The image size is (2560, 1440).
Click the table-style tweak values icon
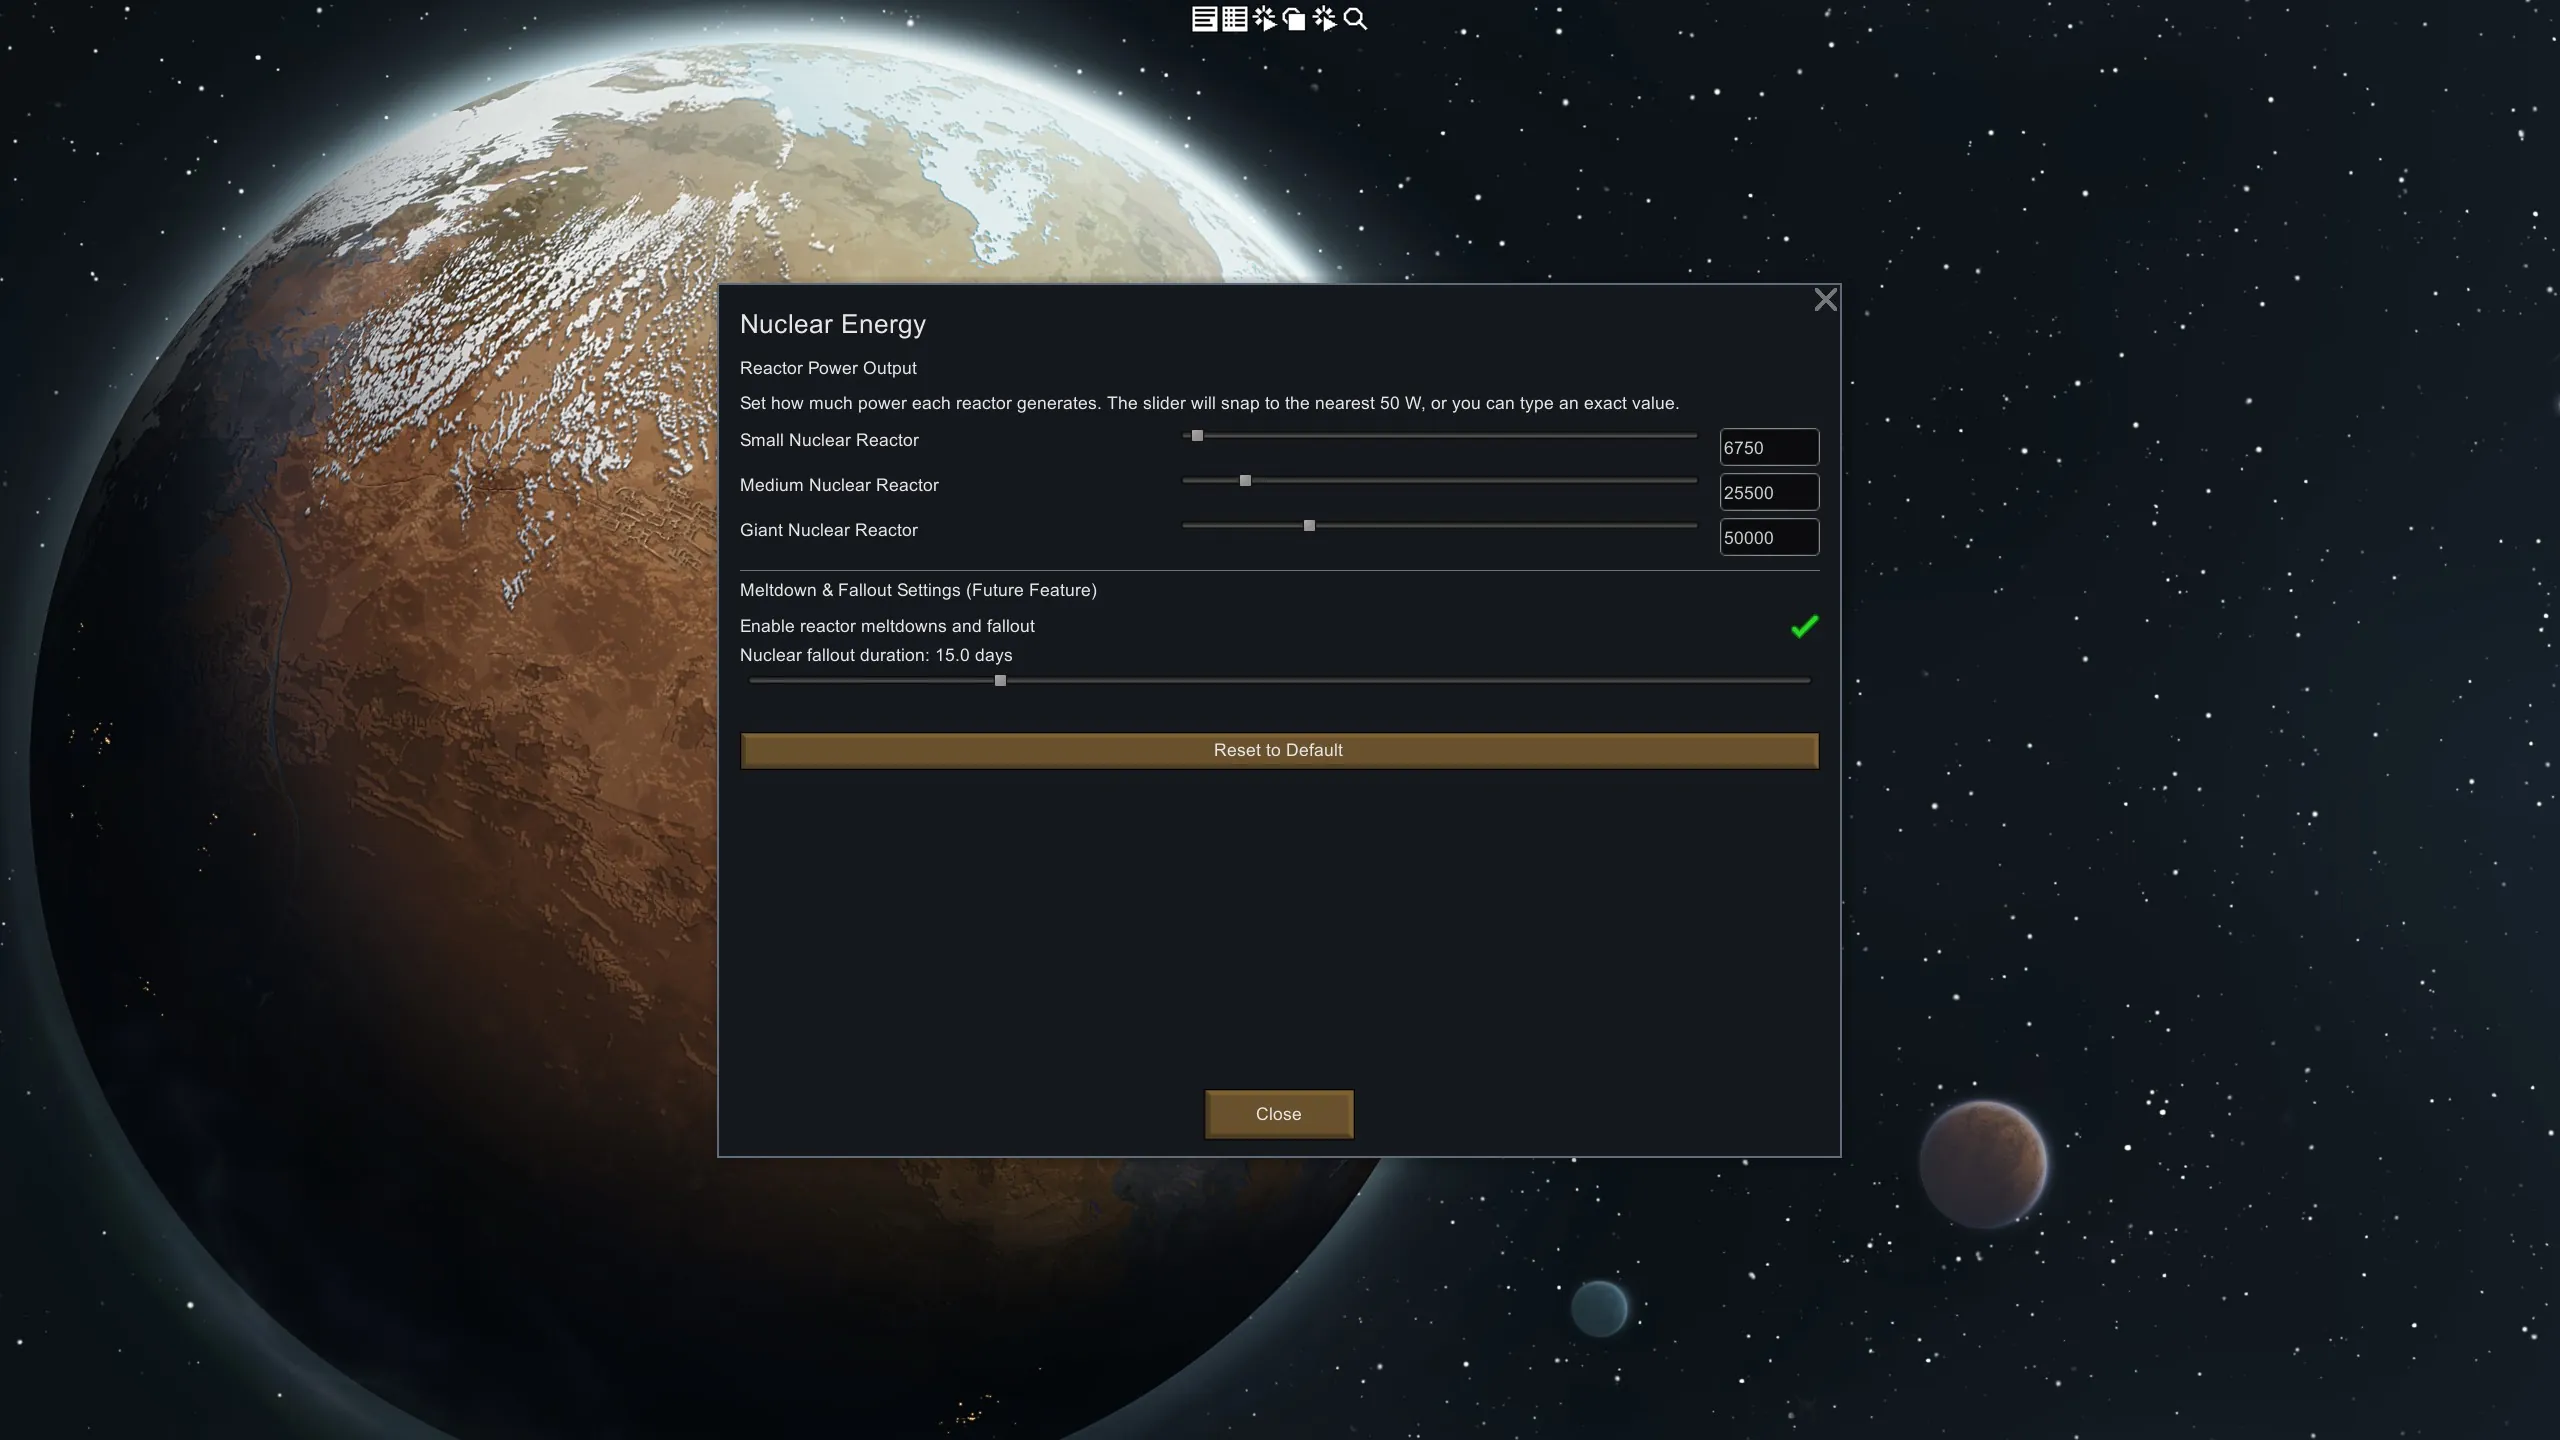pos(1234,19)
